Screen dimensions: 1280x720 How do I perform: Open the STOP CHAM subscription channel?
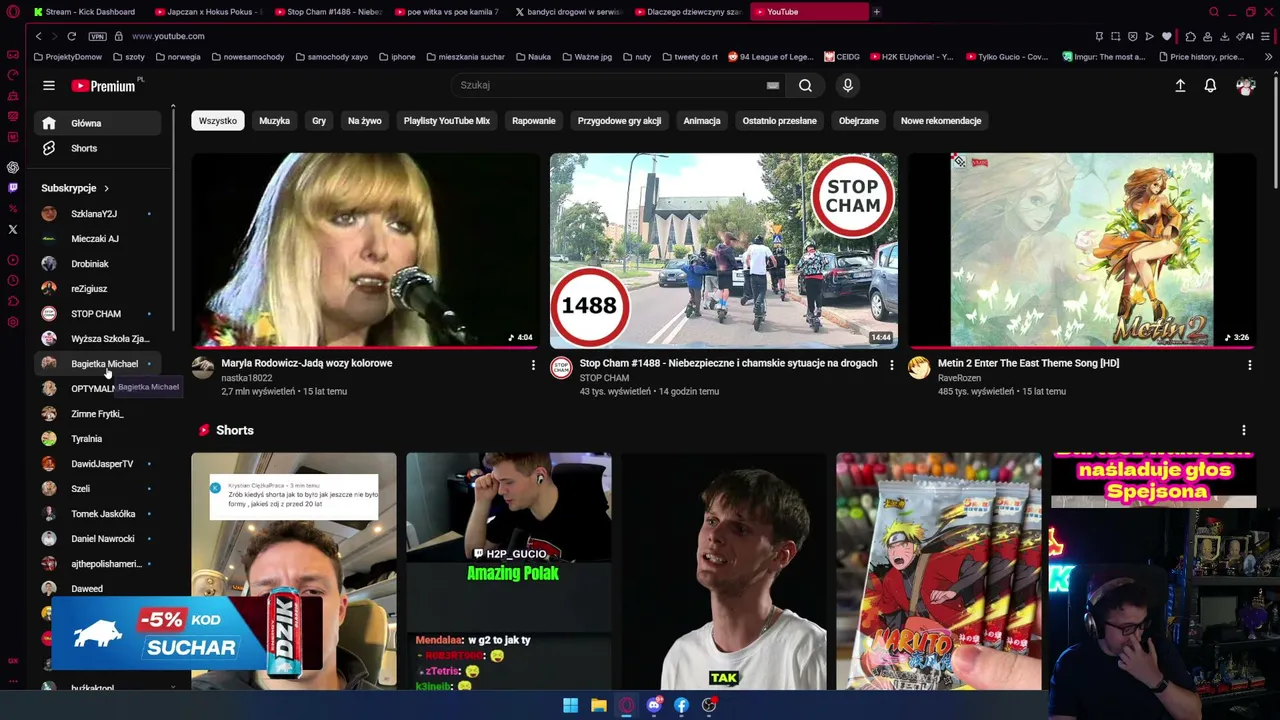[98, 314]
